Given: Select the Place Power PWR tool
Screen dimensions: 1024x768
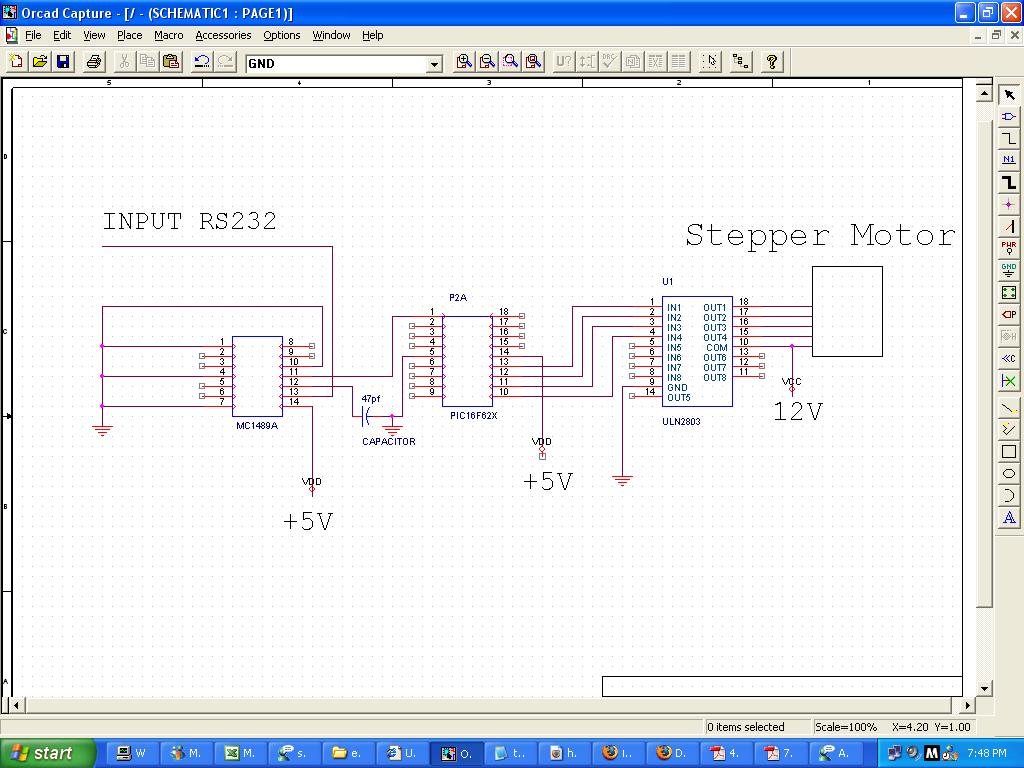Looking at the screenshot, I should tap(1009, 248).
